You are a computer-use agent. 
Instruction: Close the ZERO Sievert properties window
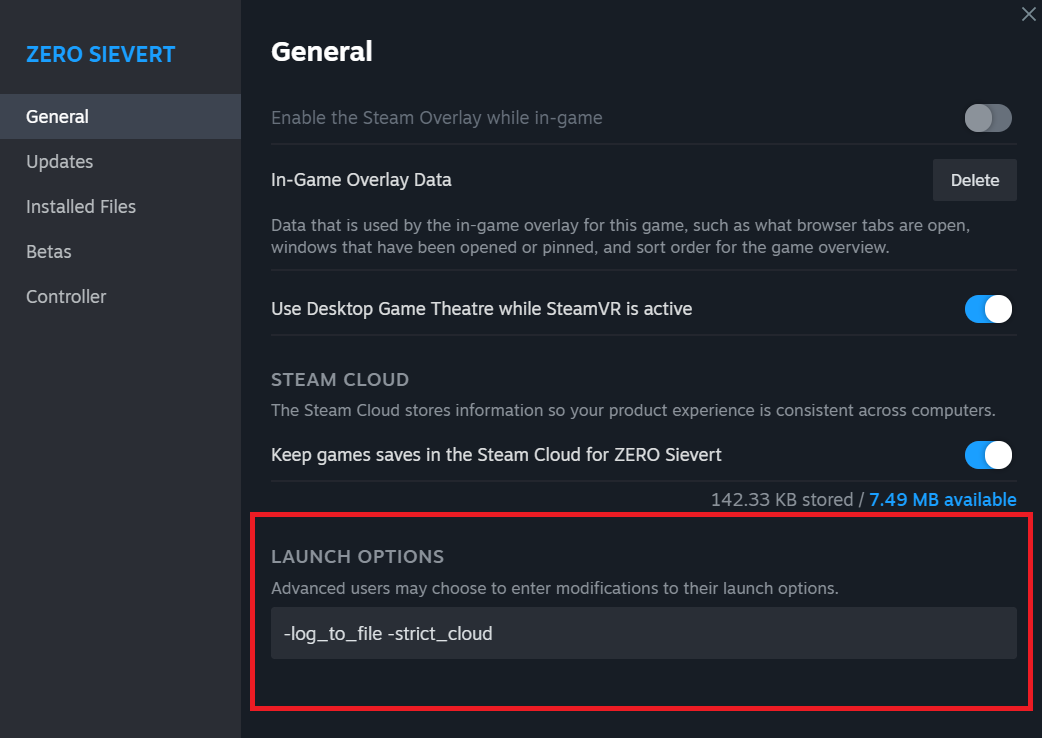1028,14
